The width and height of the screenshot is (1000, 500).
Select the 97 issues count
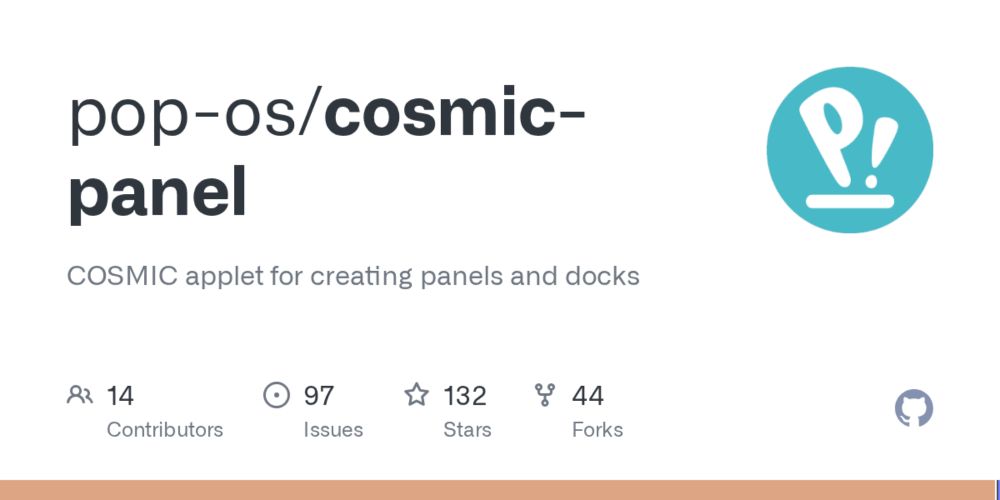318,396
